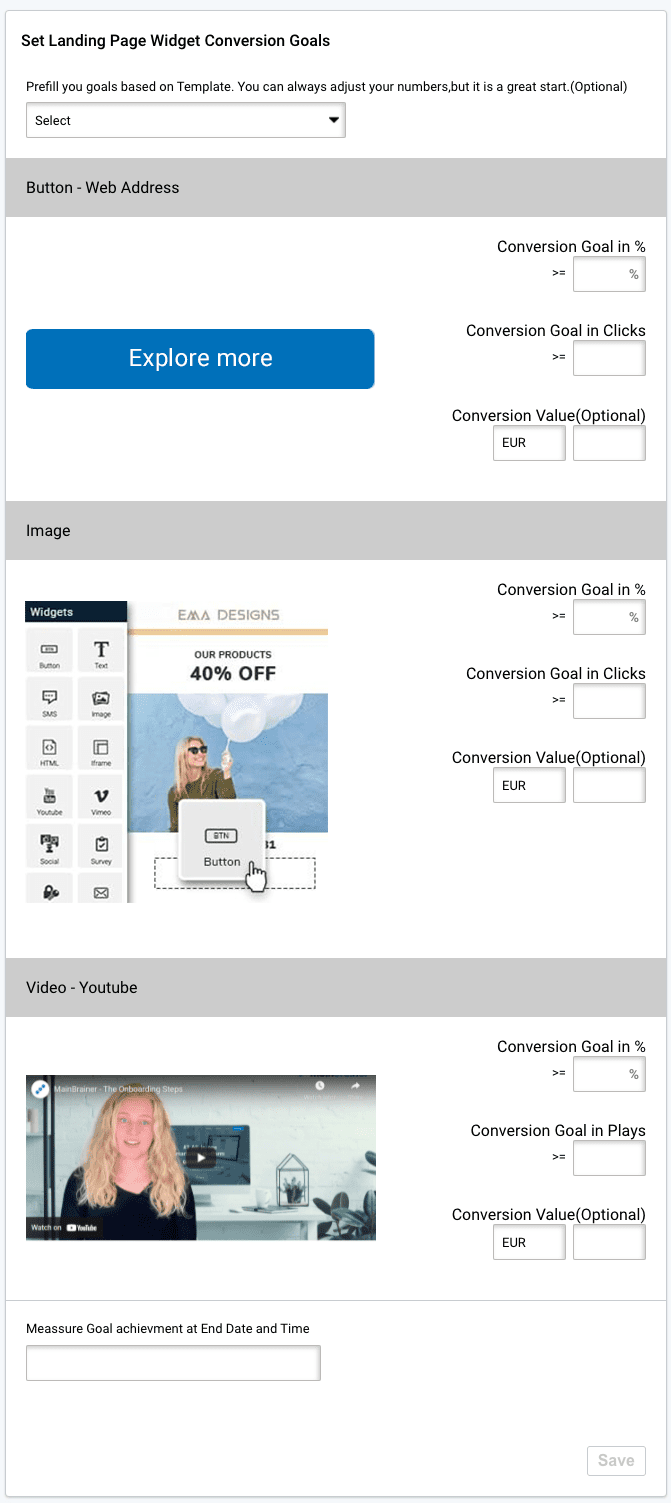Select the Social widget icon
671x1503 pixels.
pyautogui.click(x=48, y=845)
